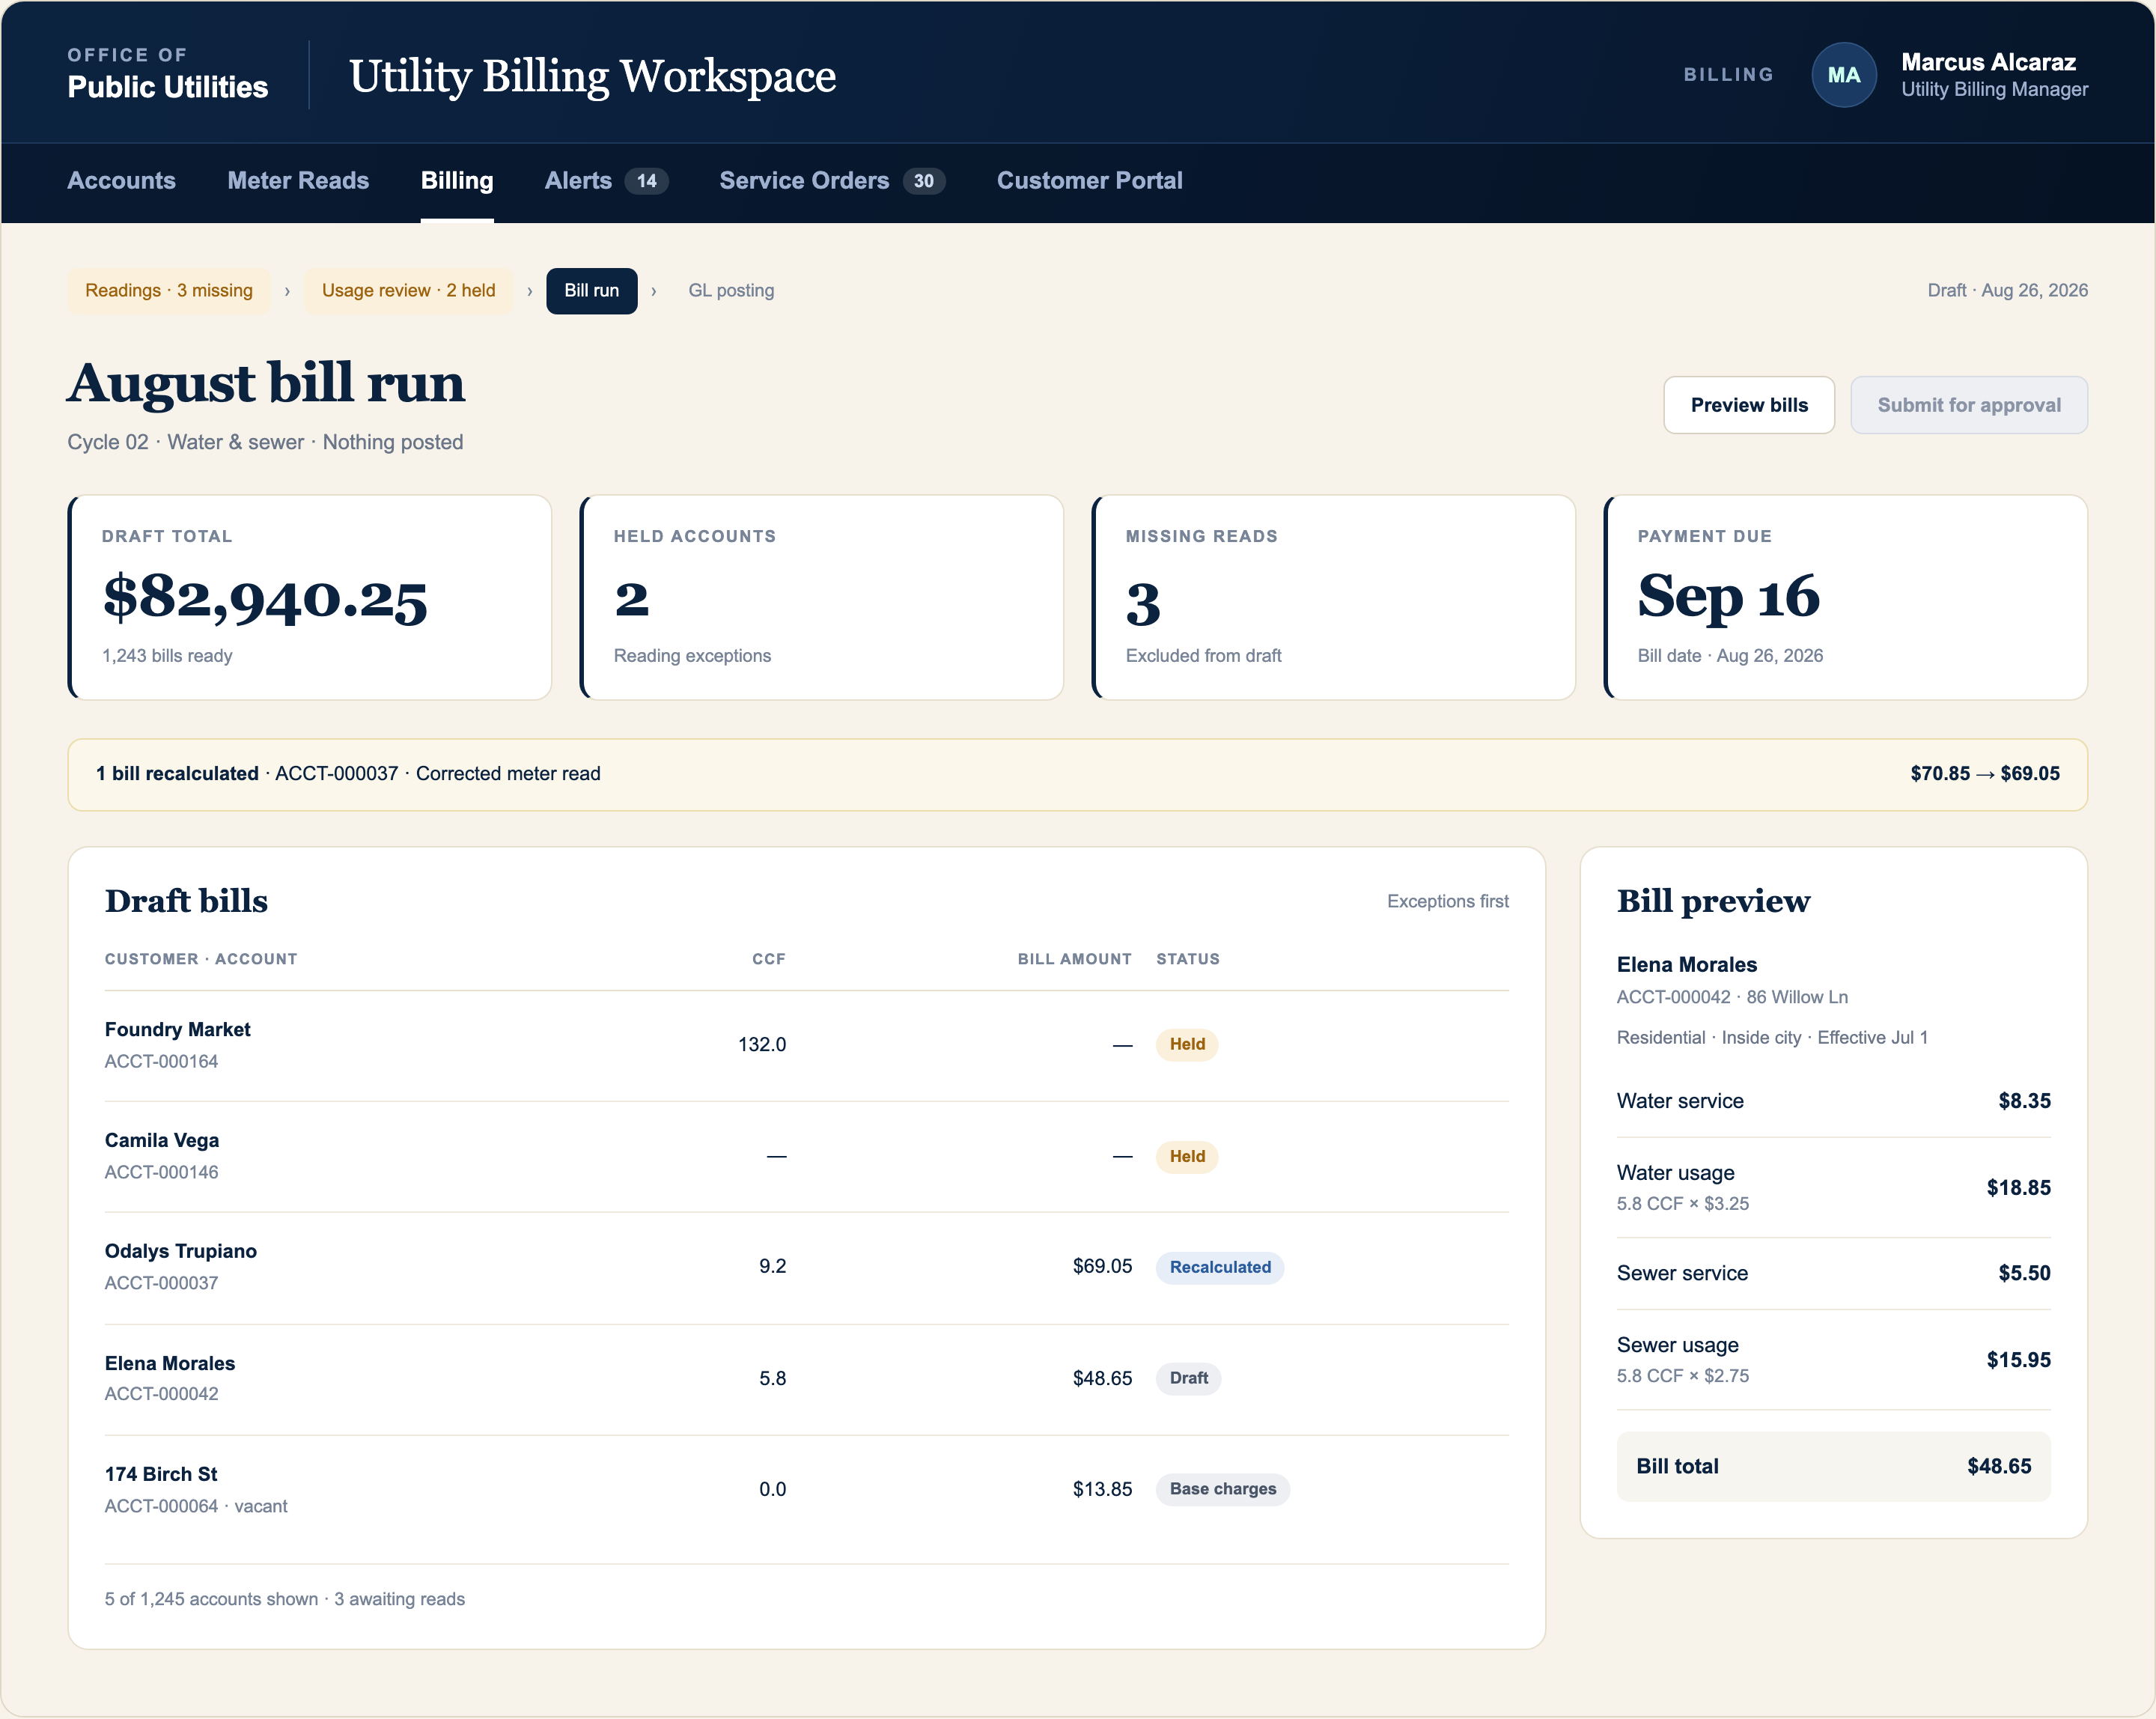Image resolution: width=2156 pixels, height=1719 pixels.
Task: Click the Sewer service line item
Action: [1833, 1274]
